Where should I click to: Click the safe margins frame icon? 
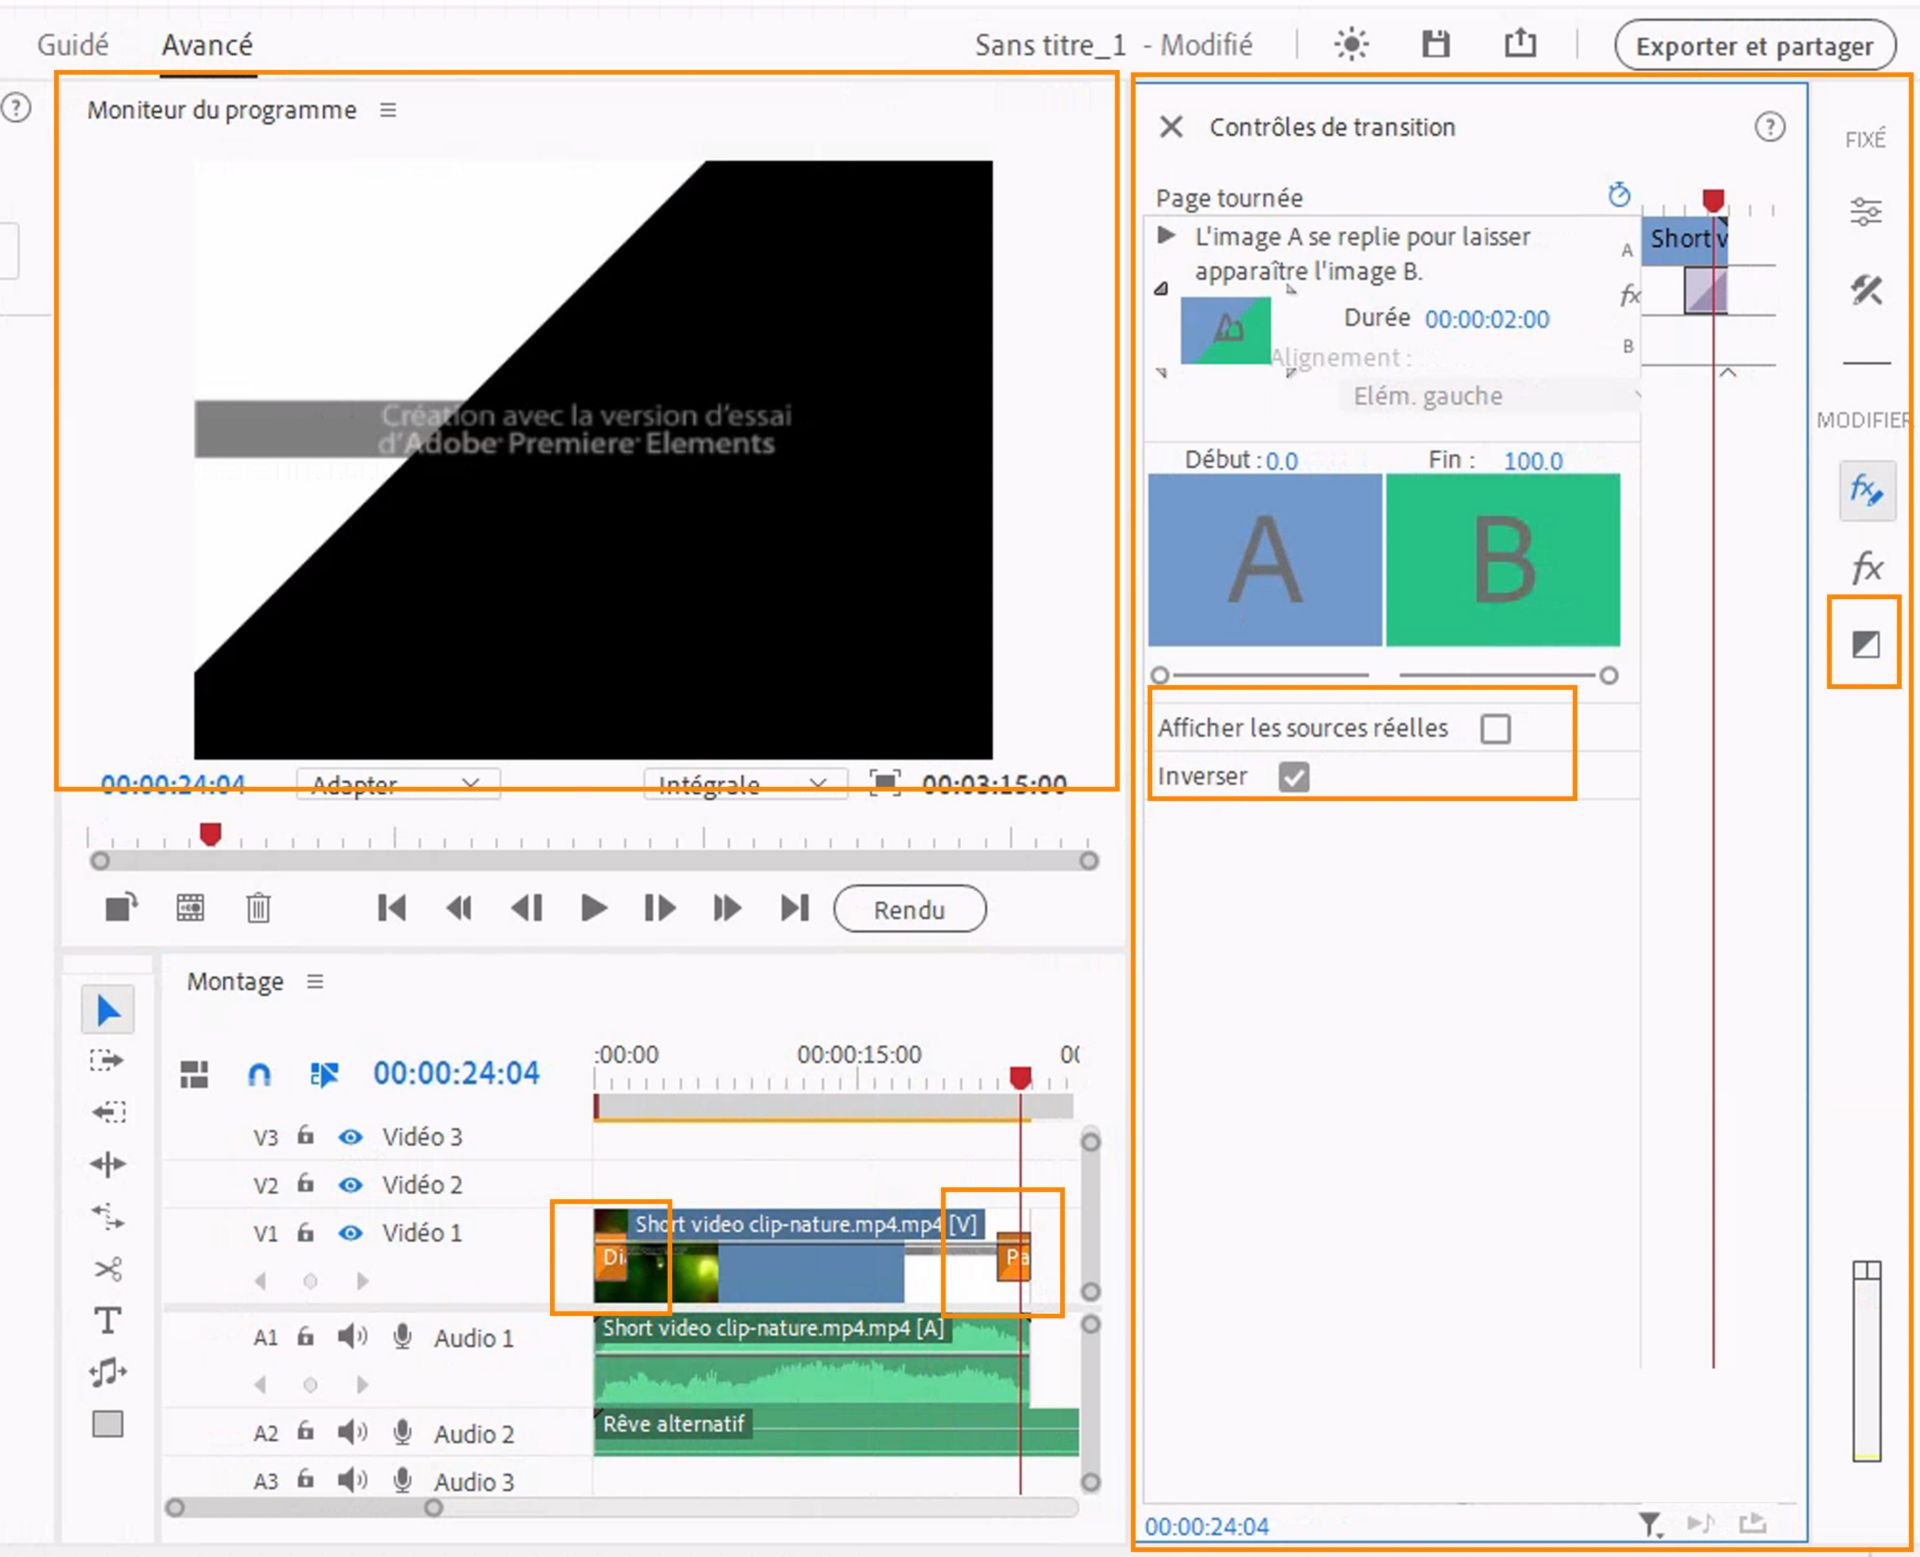coord(885,783)
